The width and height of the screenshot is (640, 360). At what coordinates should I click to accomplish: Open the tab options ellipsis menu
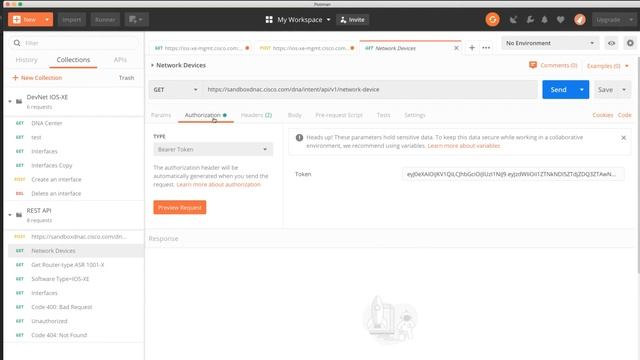[486, 48]
